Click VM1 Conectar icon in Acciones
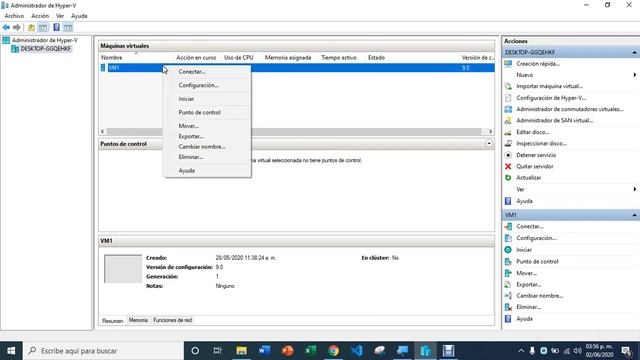This screenshot has height=360, width=640. coord(508,227)
